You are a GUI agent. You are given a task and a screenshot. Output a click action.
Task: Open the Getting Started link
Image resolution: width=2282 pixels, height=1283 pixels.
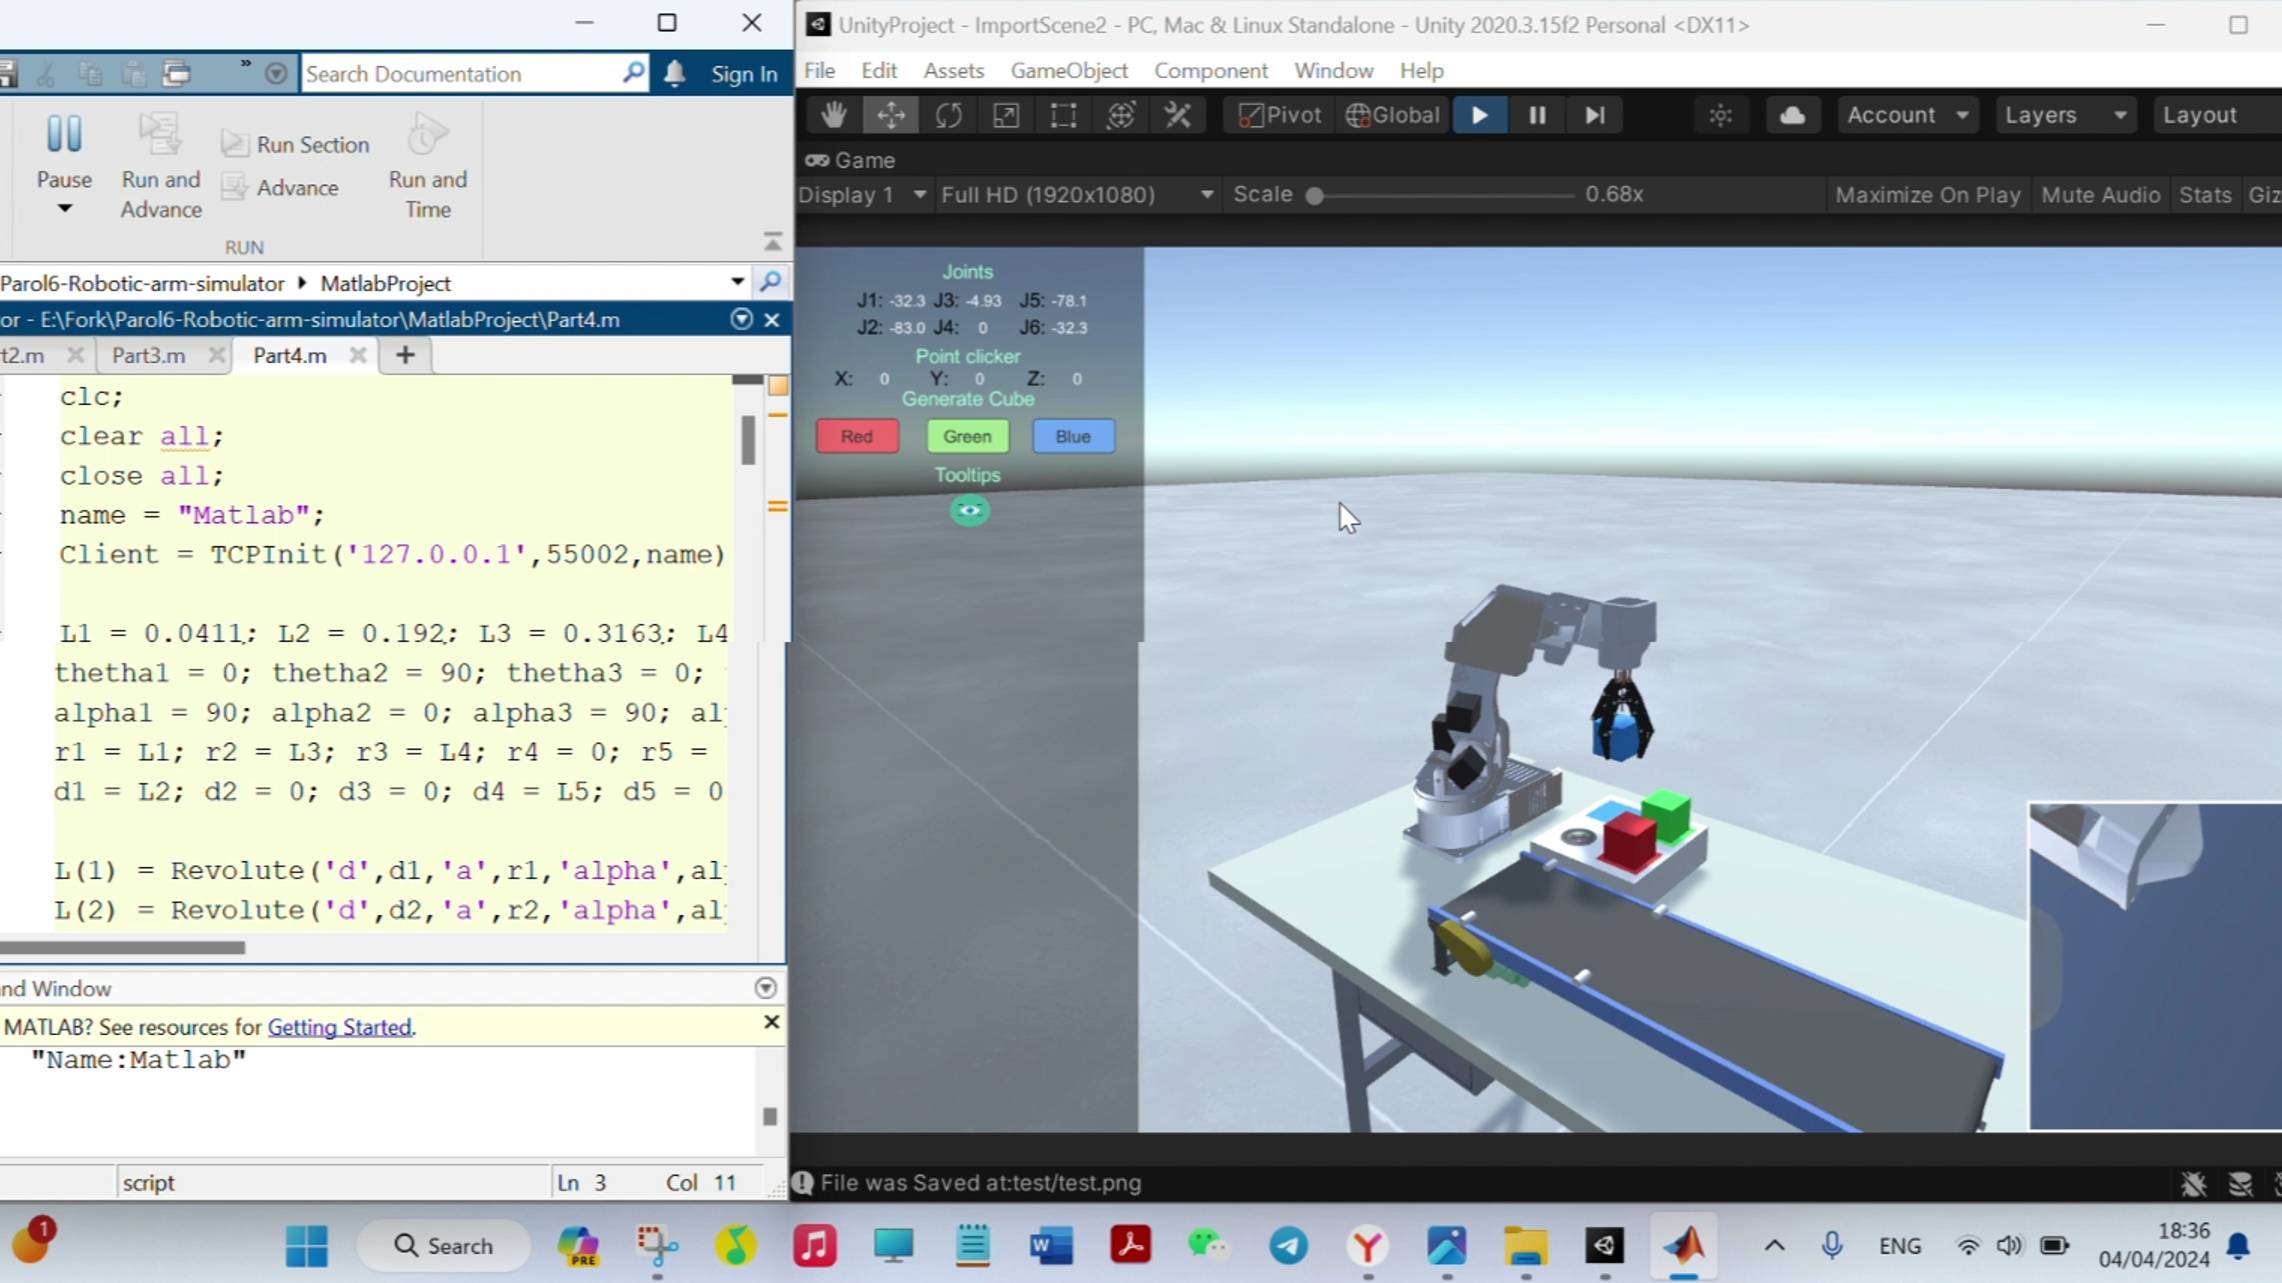pyautogui.click(x=339, y=1027)
